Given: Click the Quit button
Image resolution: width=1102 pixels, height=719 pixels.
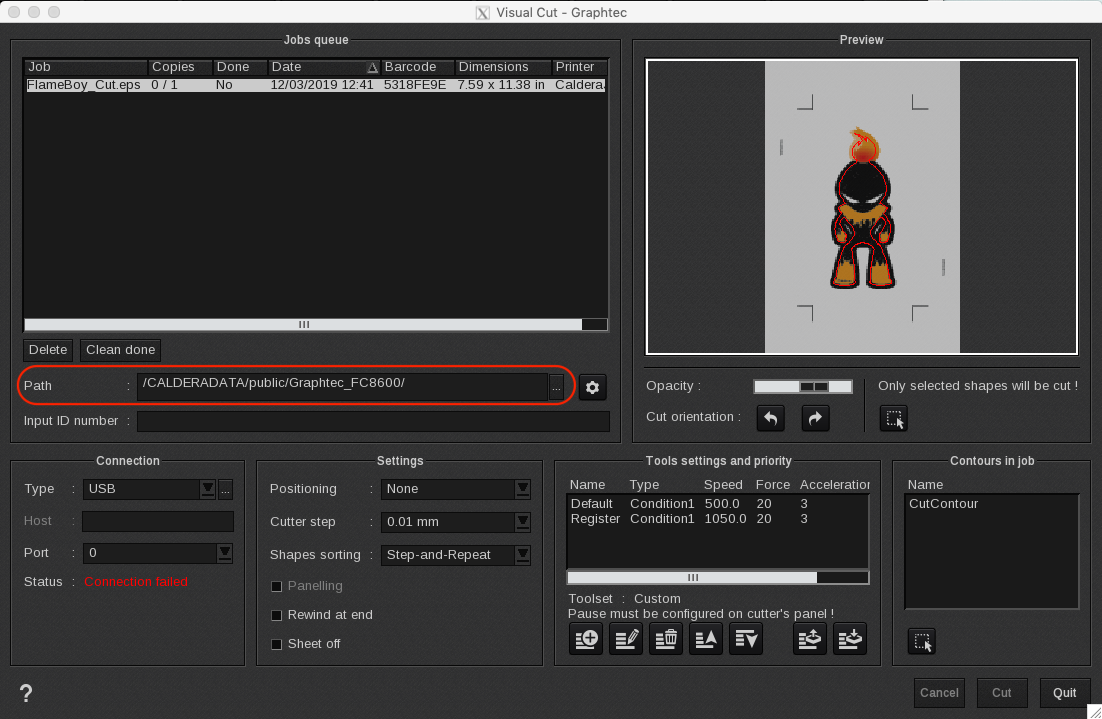Looking at the screenshot, I should click(1064, 693).
